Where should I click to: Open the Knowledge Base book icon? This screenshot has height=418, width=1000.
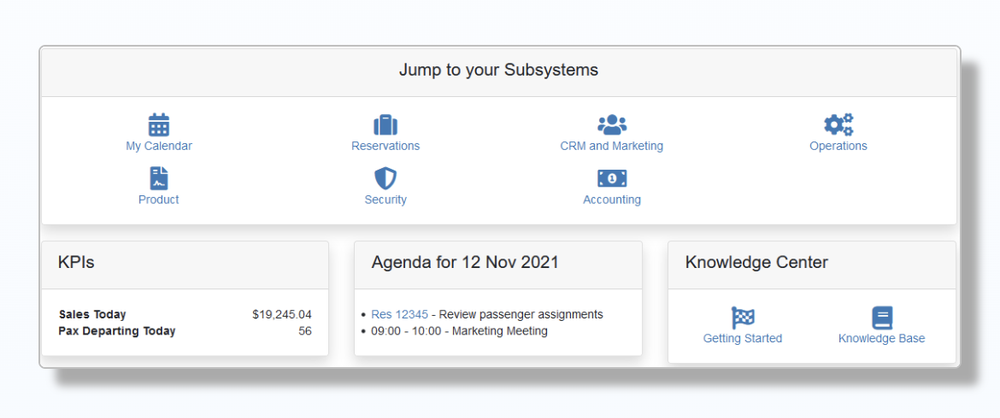point(881,318)
